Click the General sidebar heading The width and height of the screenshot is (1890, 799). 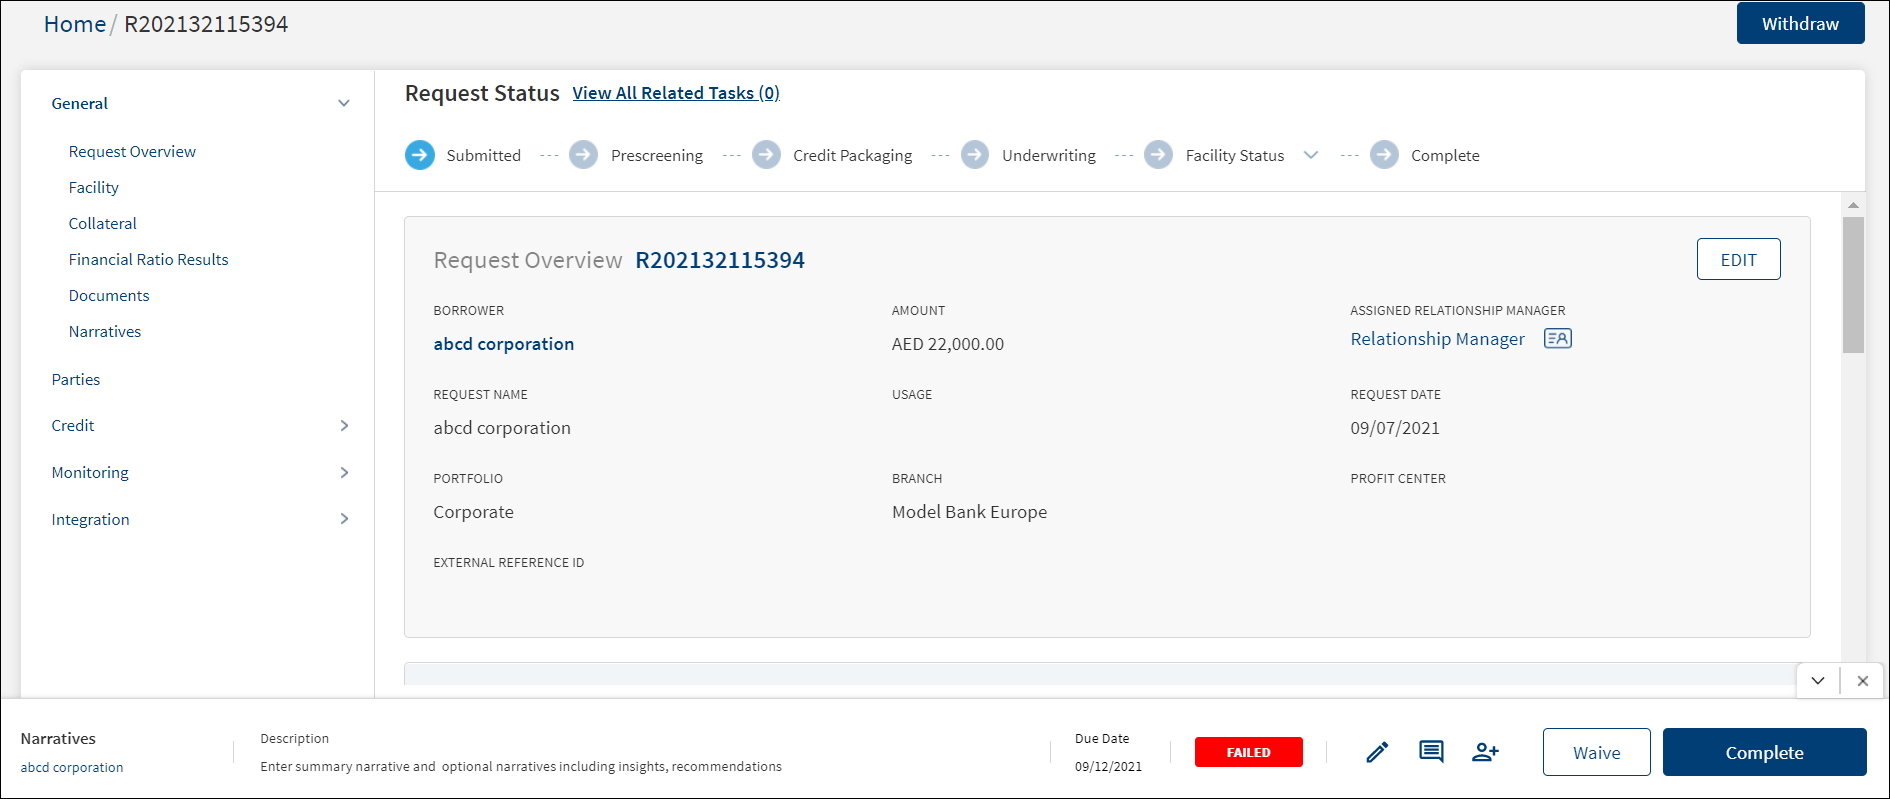(80, 104)
